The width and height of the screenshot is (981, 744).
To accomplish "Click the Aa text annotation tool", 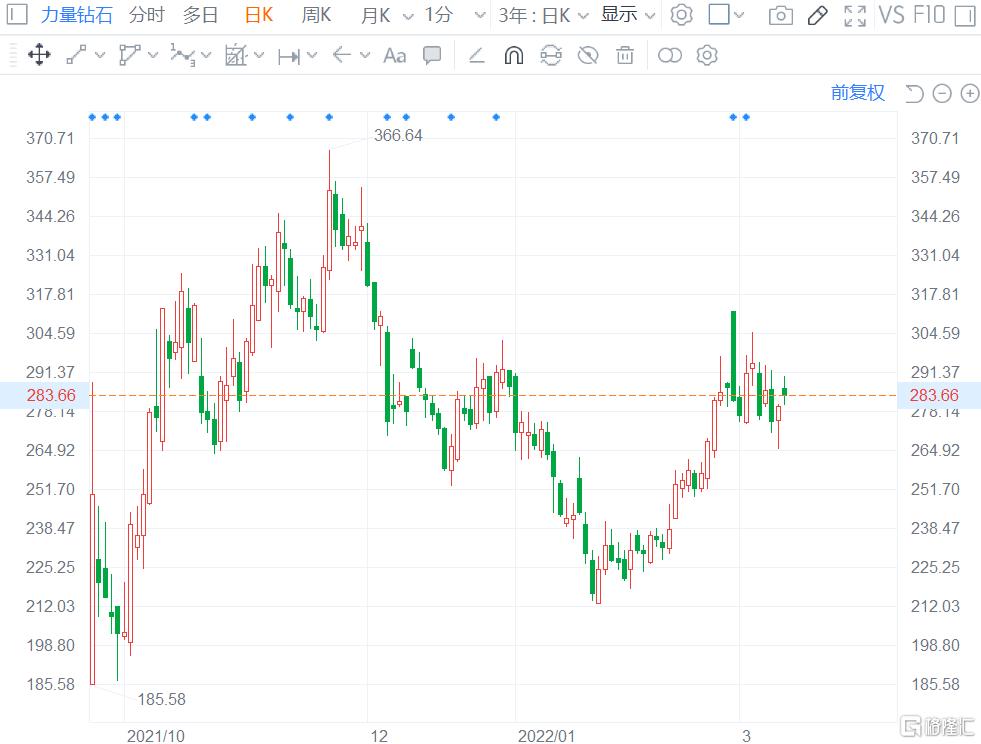I will (x=394, y=55).
